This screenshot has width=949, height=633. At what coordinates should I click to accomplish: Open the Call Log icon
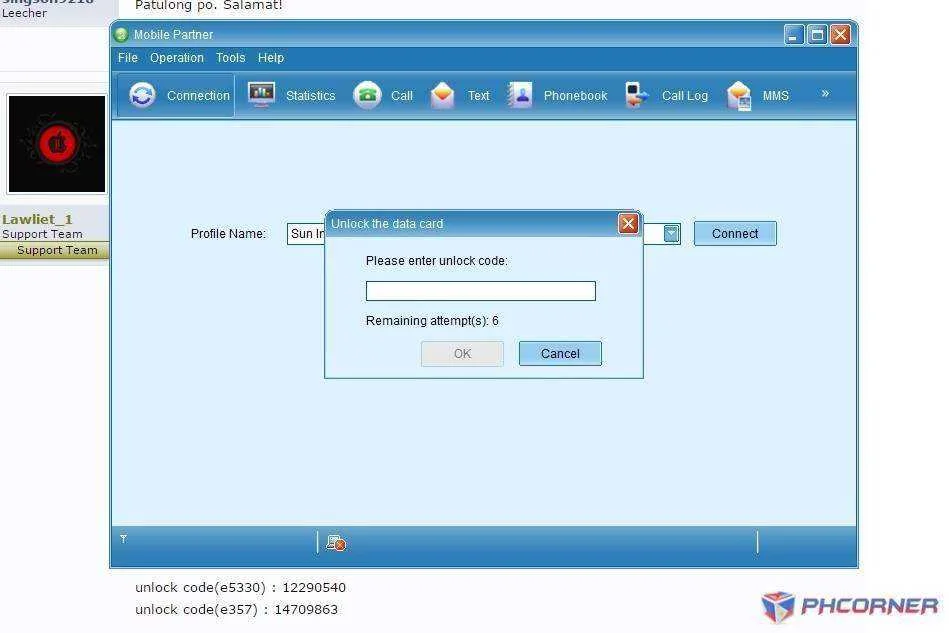(x=636, y=95)
